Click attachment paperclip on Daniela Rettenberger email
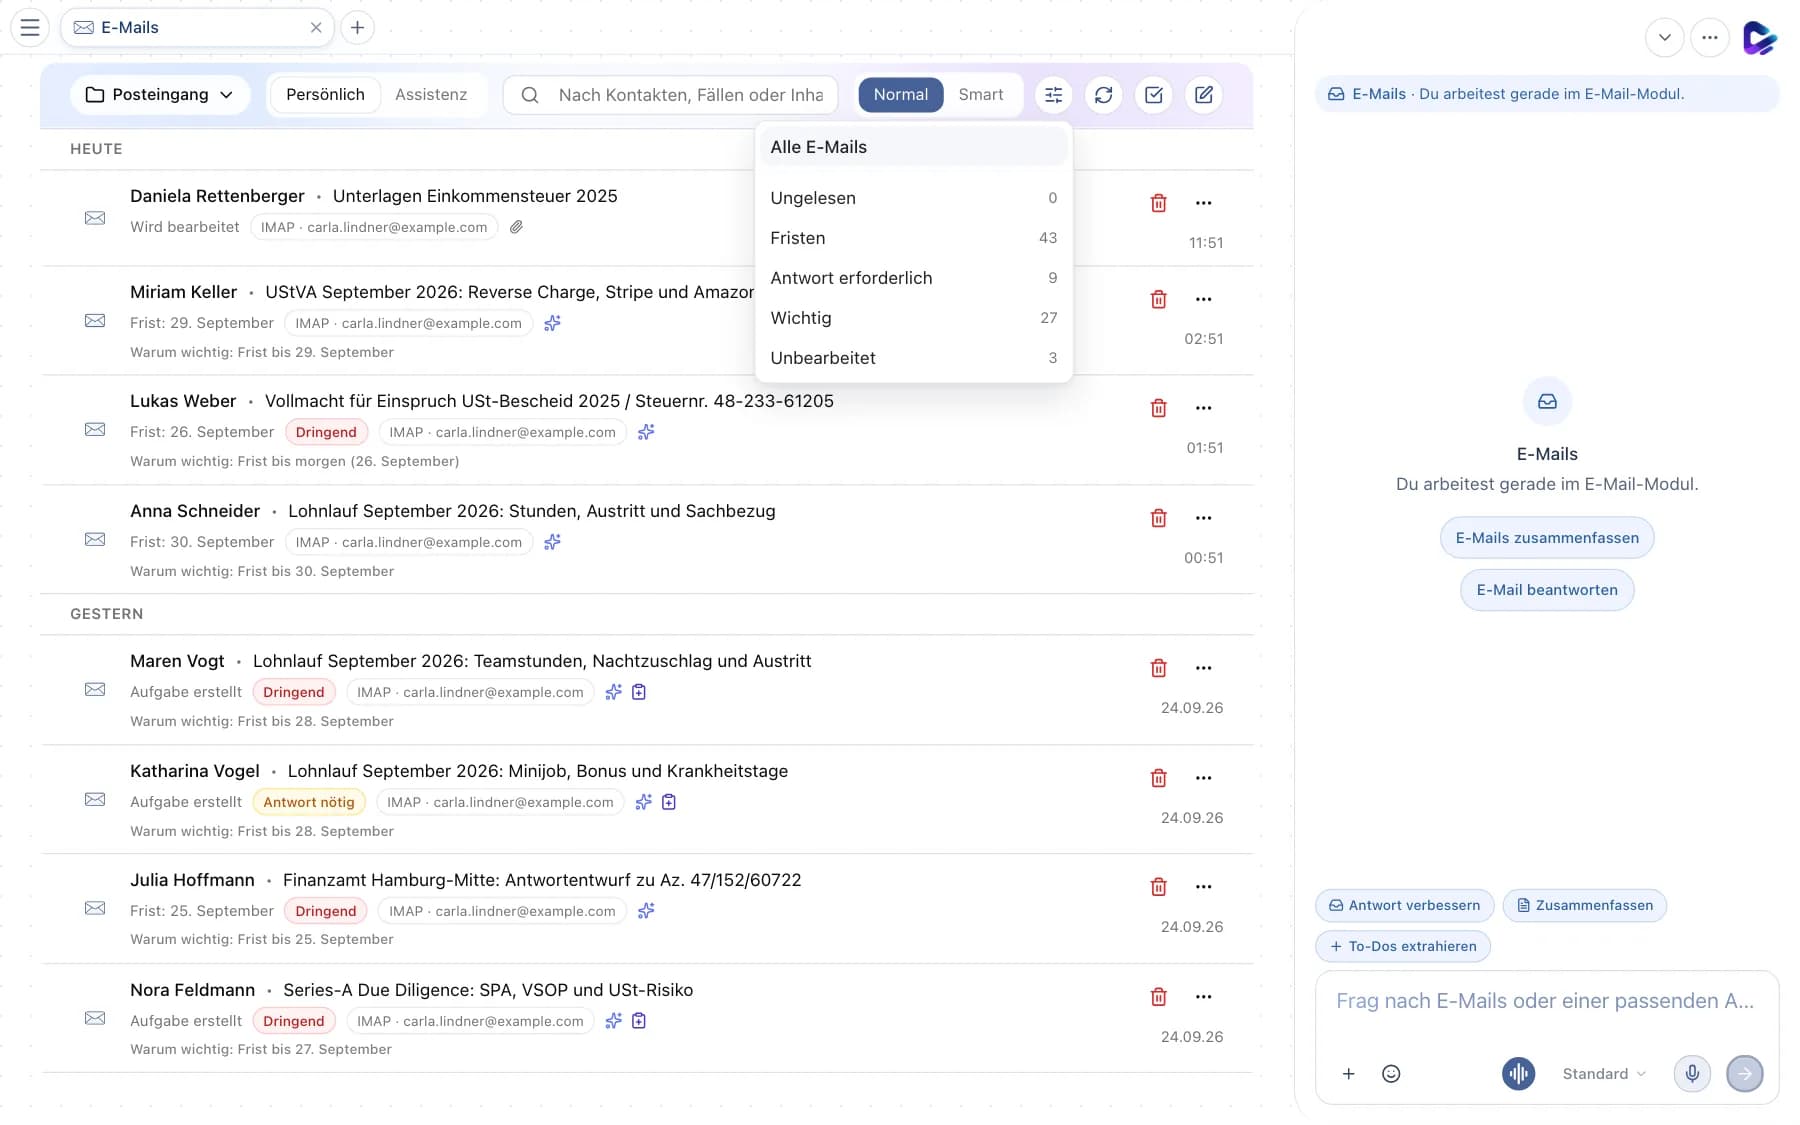1800x1125 pixels. pyautogui.click(x=516, y=227)
